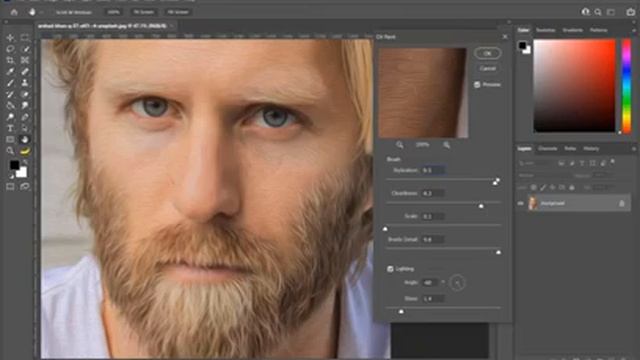
Task: Select the Spot Healing Brush tool
Action: (x=25, y=72)
